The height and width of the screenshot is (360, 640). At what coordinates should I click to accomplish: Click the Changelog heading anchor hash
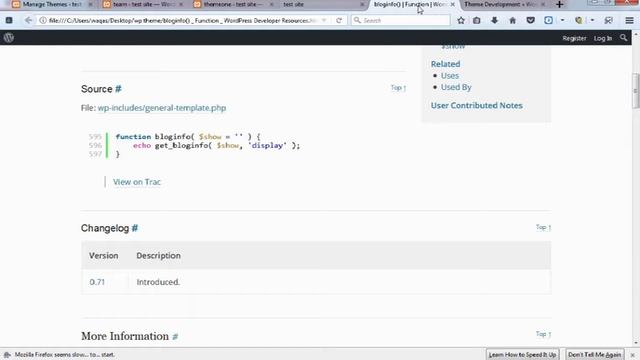pyautogui.click(x=135, y=228)
